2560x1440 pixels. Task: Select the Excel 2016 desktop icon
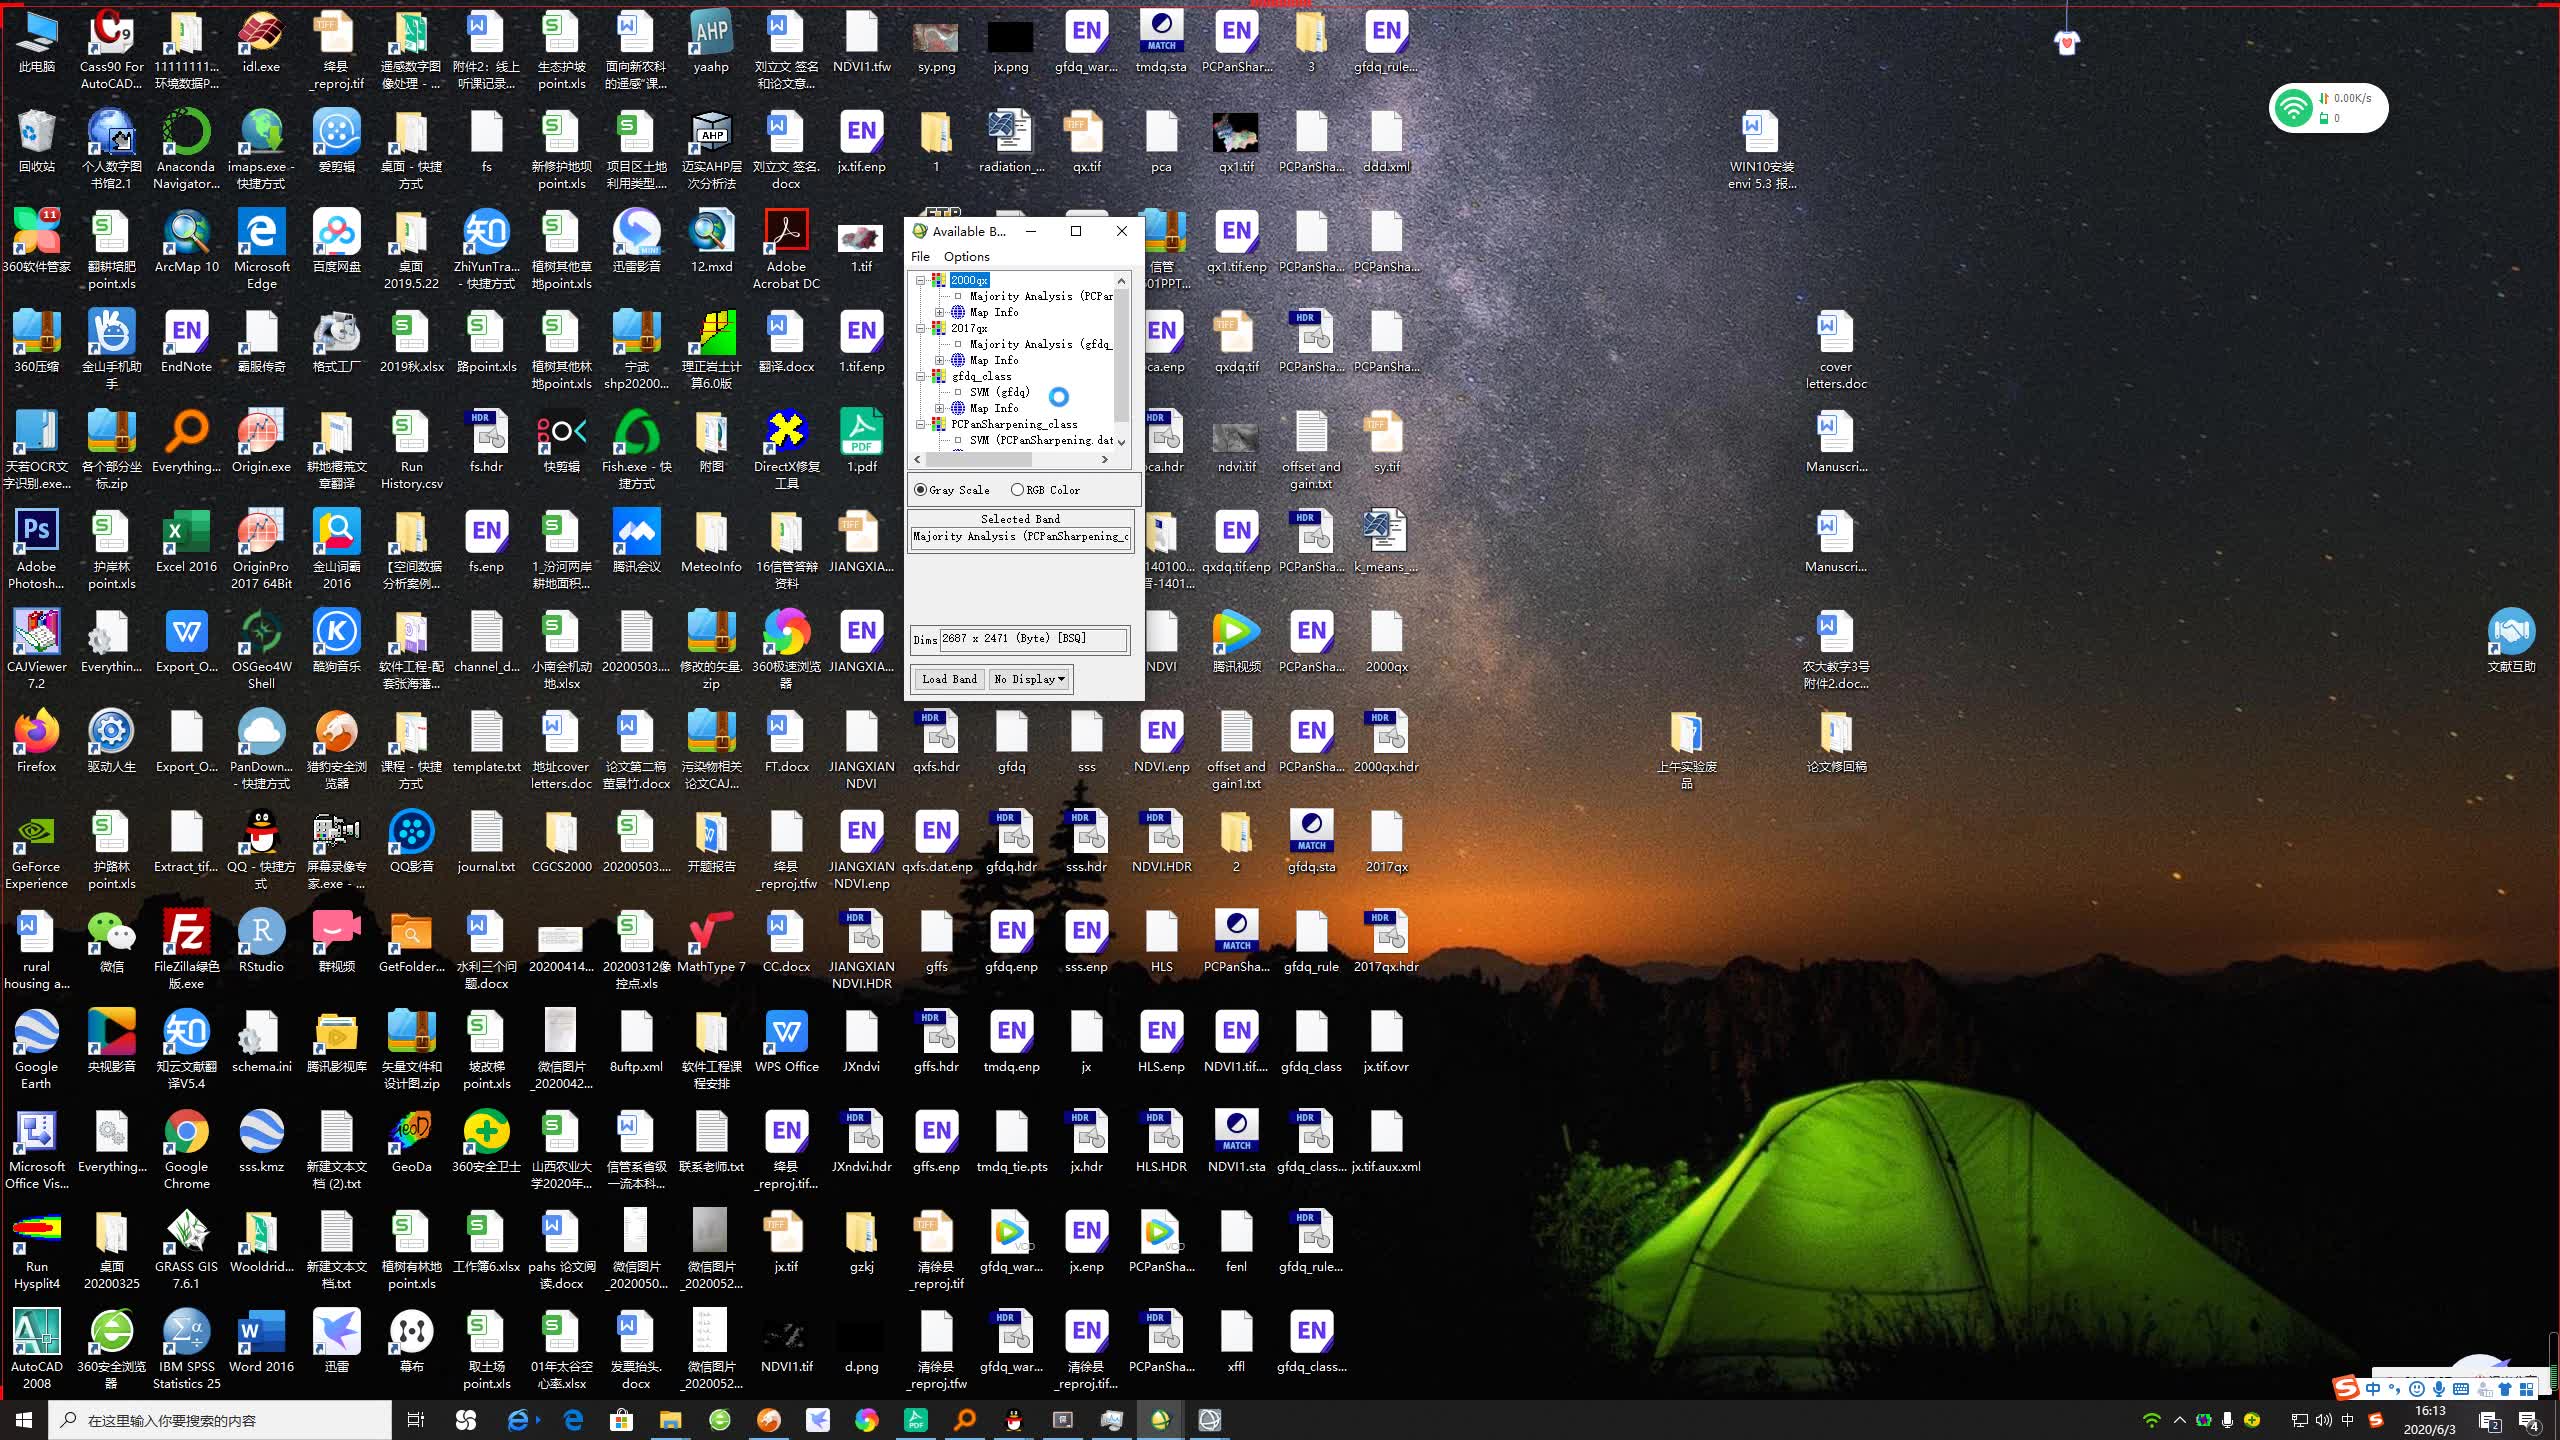click(187, 543)
